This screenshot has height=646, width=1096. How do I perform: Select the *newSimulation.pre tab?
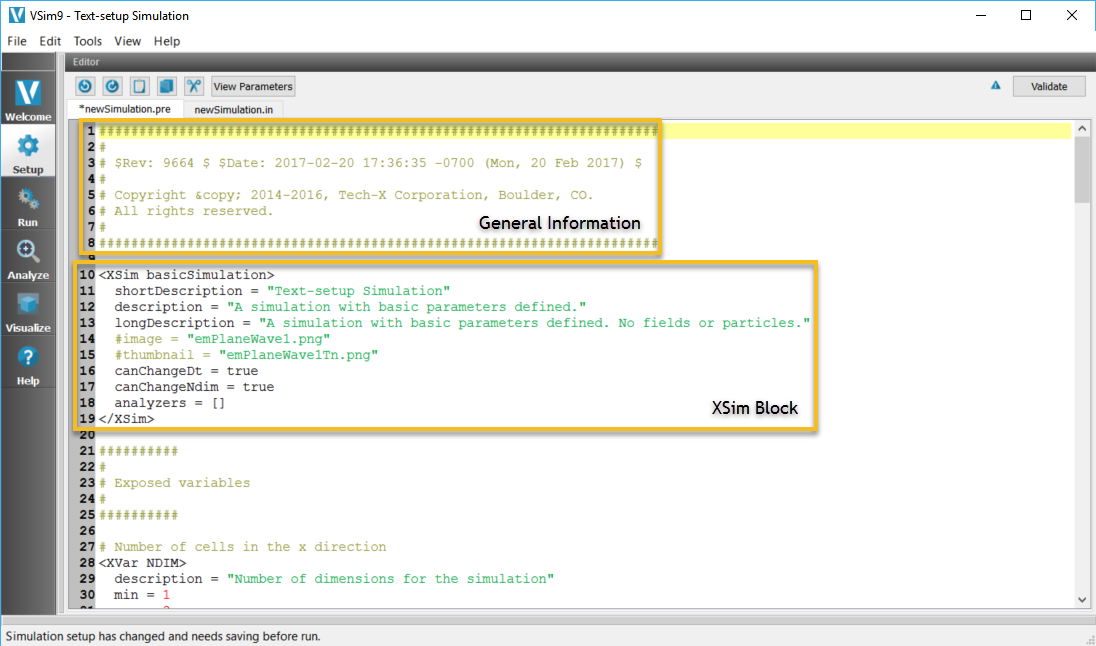tap(125, 109)
